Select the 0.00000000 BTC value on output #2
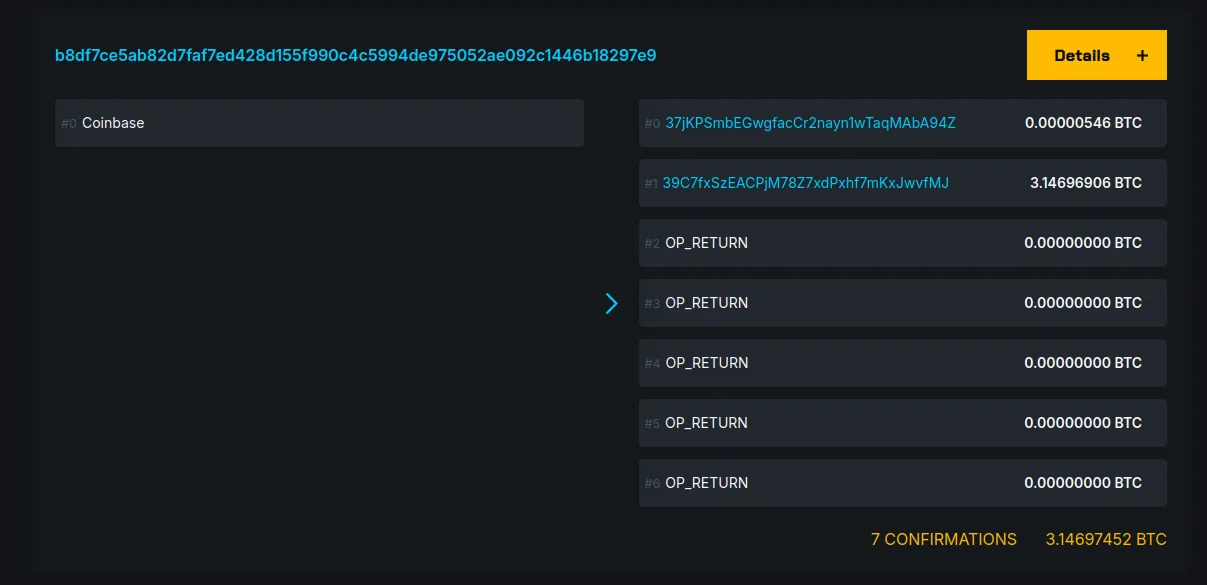The height and width of the screenshot is (585, 1207). (x=1084, y=242)
